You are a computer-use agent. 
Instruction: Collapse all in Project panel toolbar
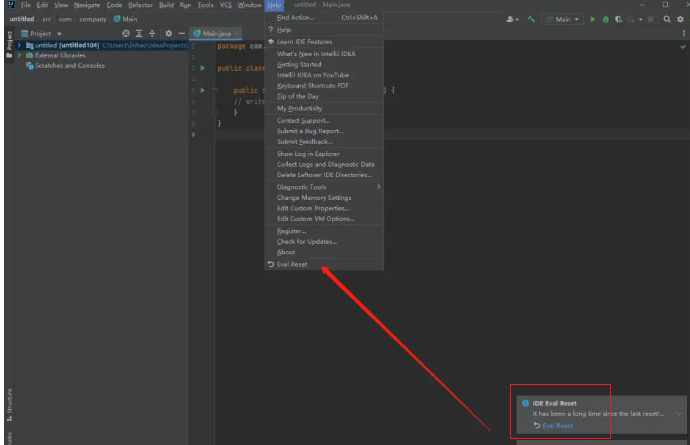pos(152,33)
